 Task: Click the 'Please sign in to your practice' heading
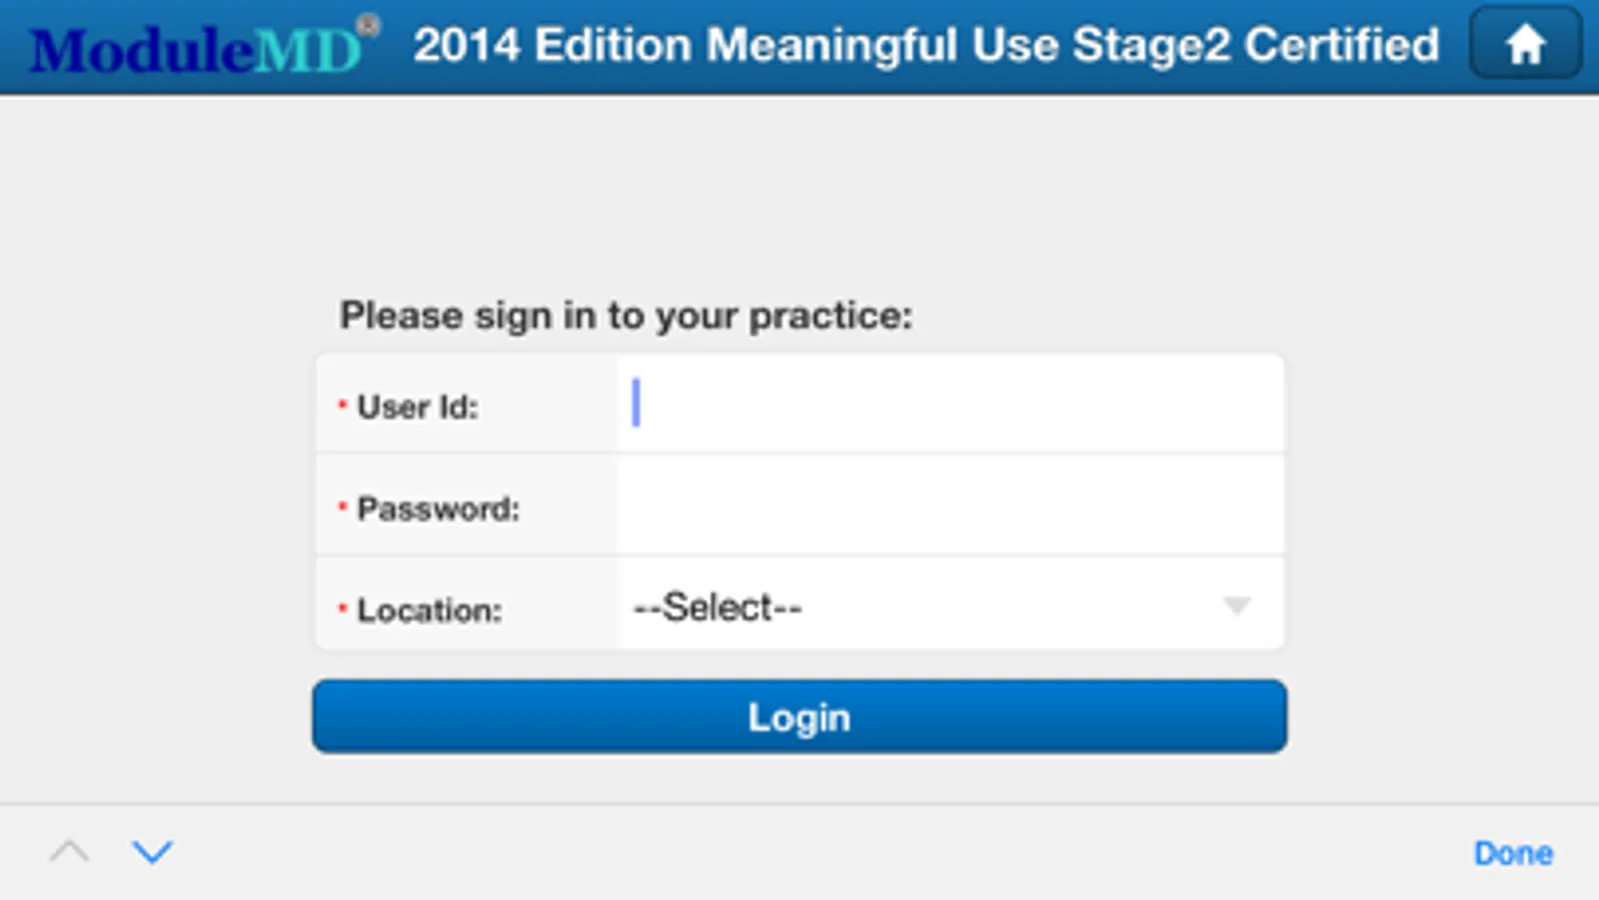pos(626,316)
